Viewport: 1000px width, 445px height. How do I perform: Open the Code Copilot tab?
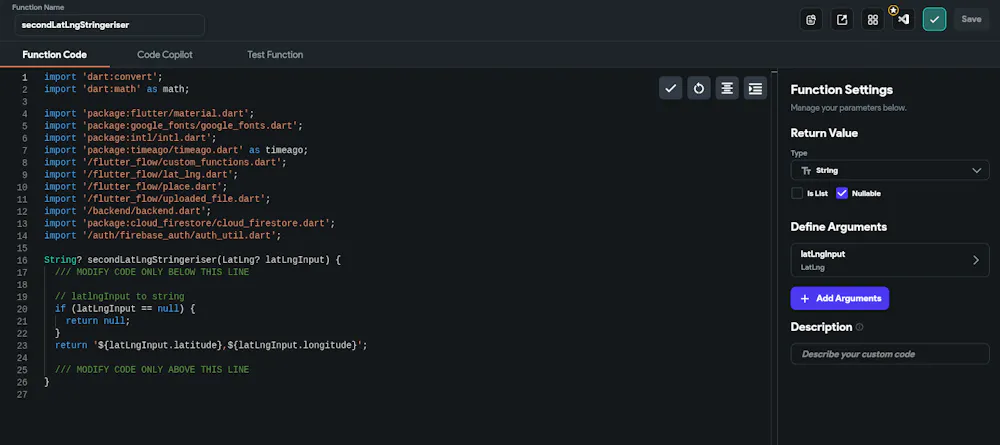(165, 55)
